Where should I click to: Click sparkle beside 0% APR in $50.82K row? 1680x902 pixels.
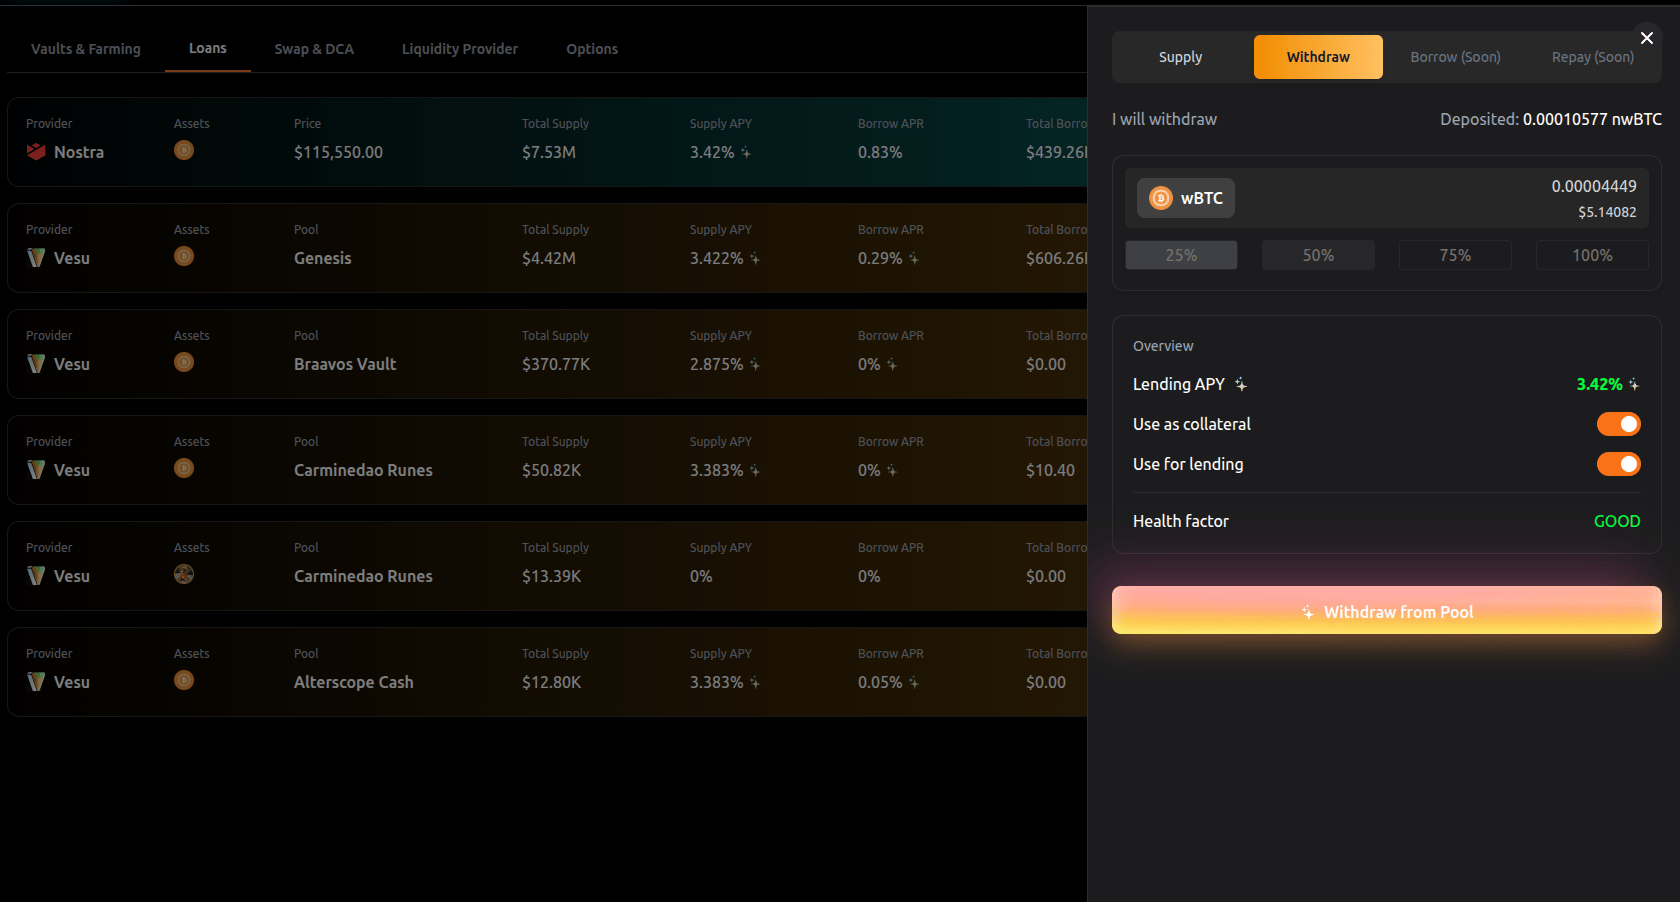(x=892, y=470)
